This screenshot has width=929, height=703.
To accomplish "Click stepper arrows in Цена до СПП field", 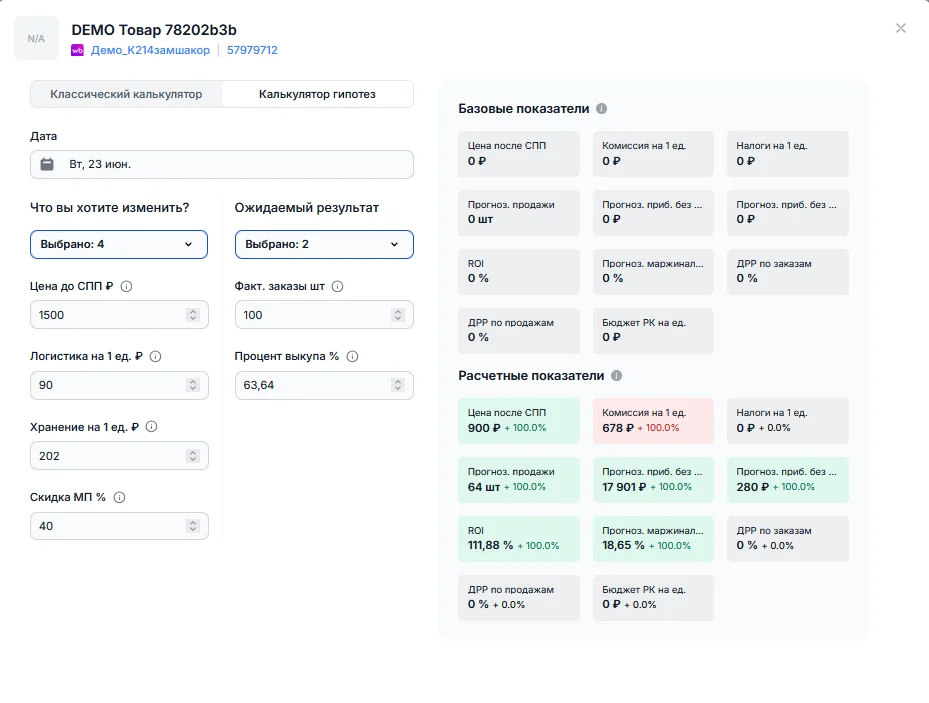I will pos(193,315).
